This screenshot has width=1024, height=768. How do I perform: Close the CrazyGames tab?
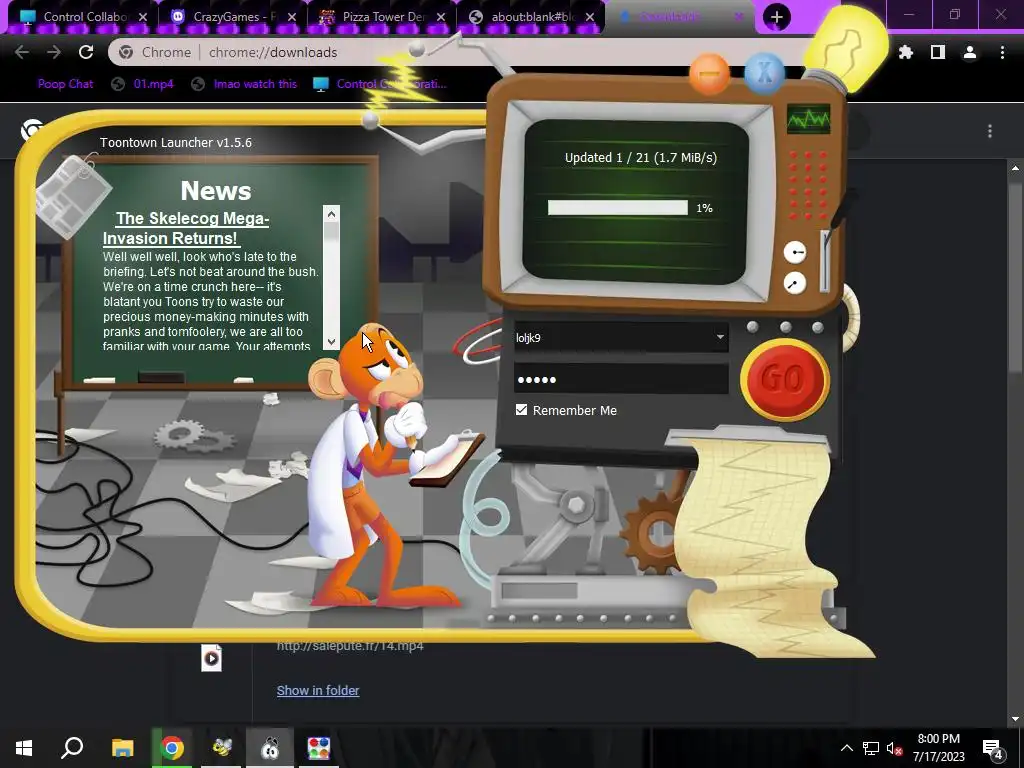[x=292, y=18]
